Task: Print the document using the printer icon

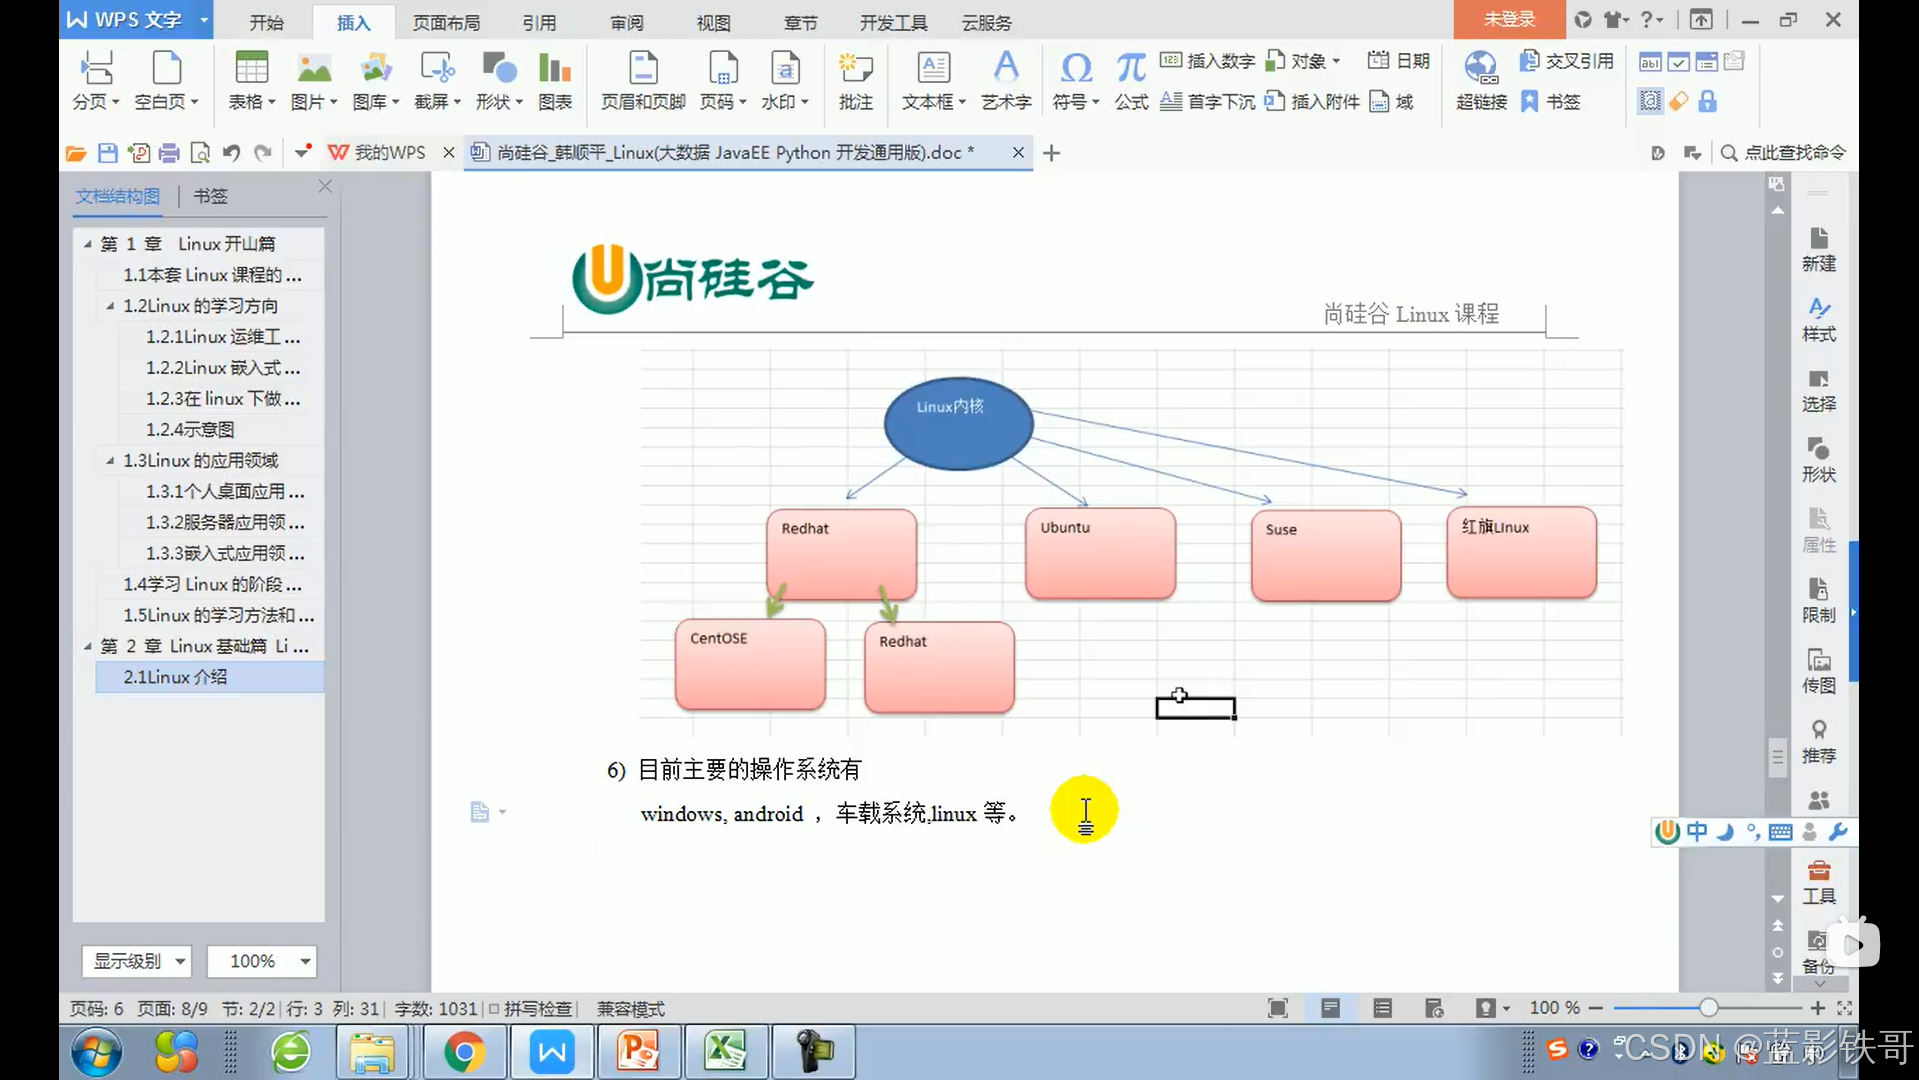Action: pos(169,153)
